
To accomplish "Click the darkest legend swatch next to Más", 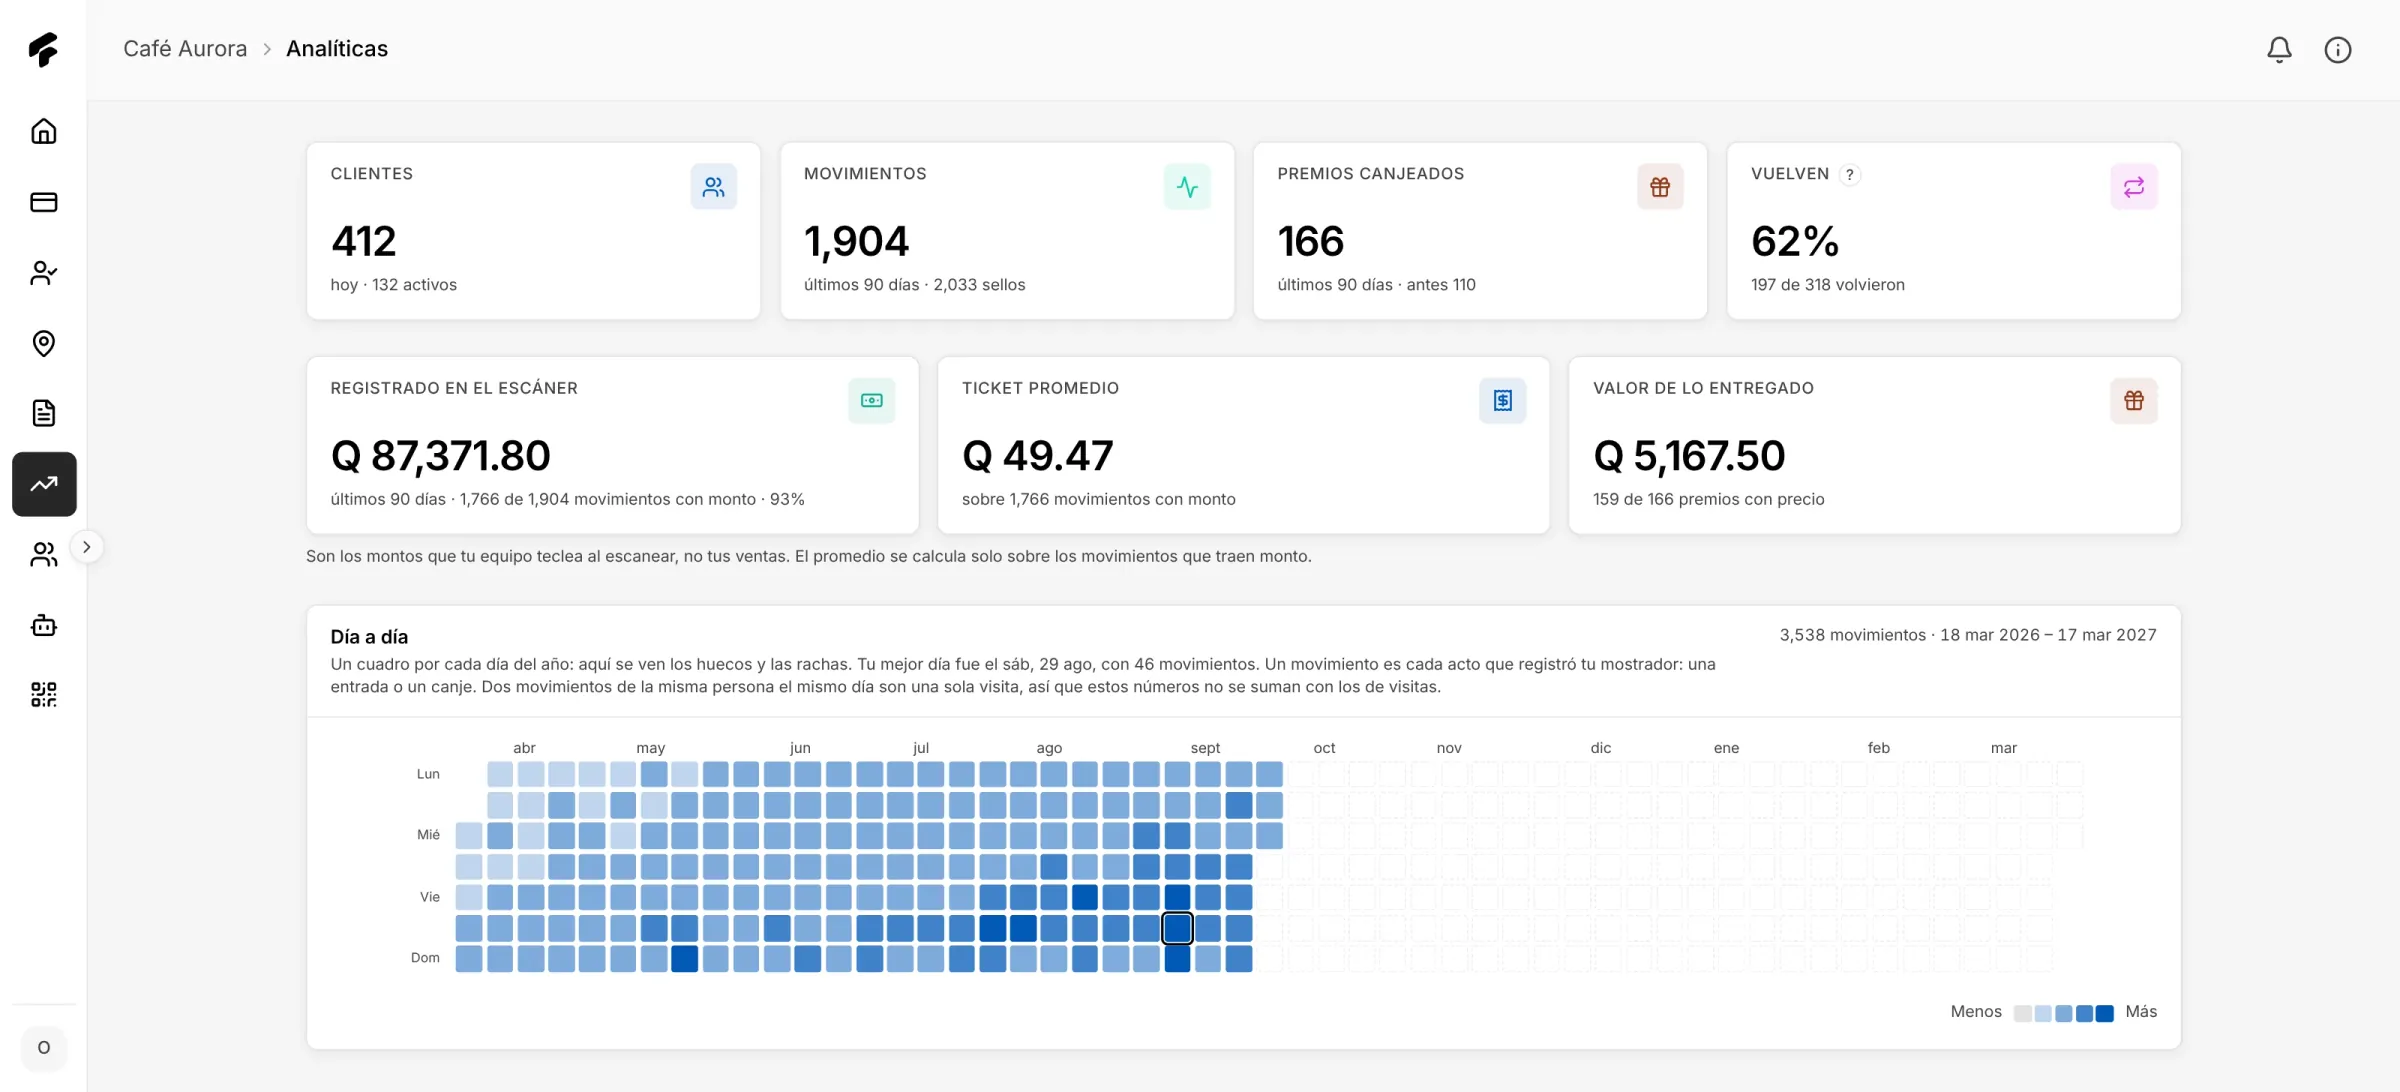I will tap(2105, 1013).
